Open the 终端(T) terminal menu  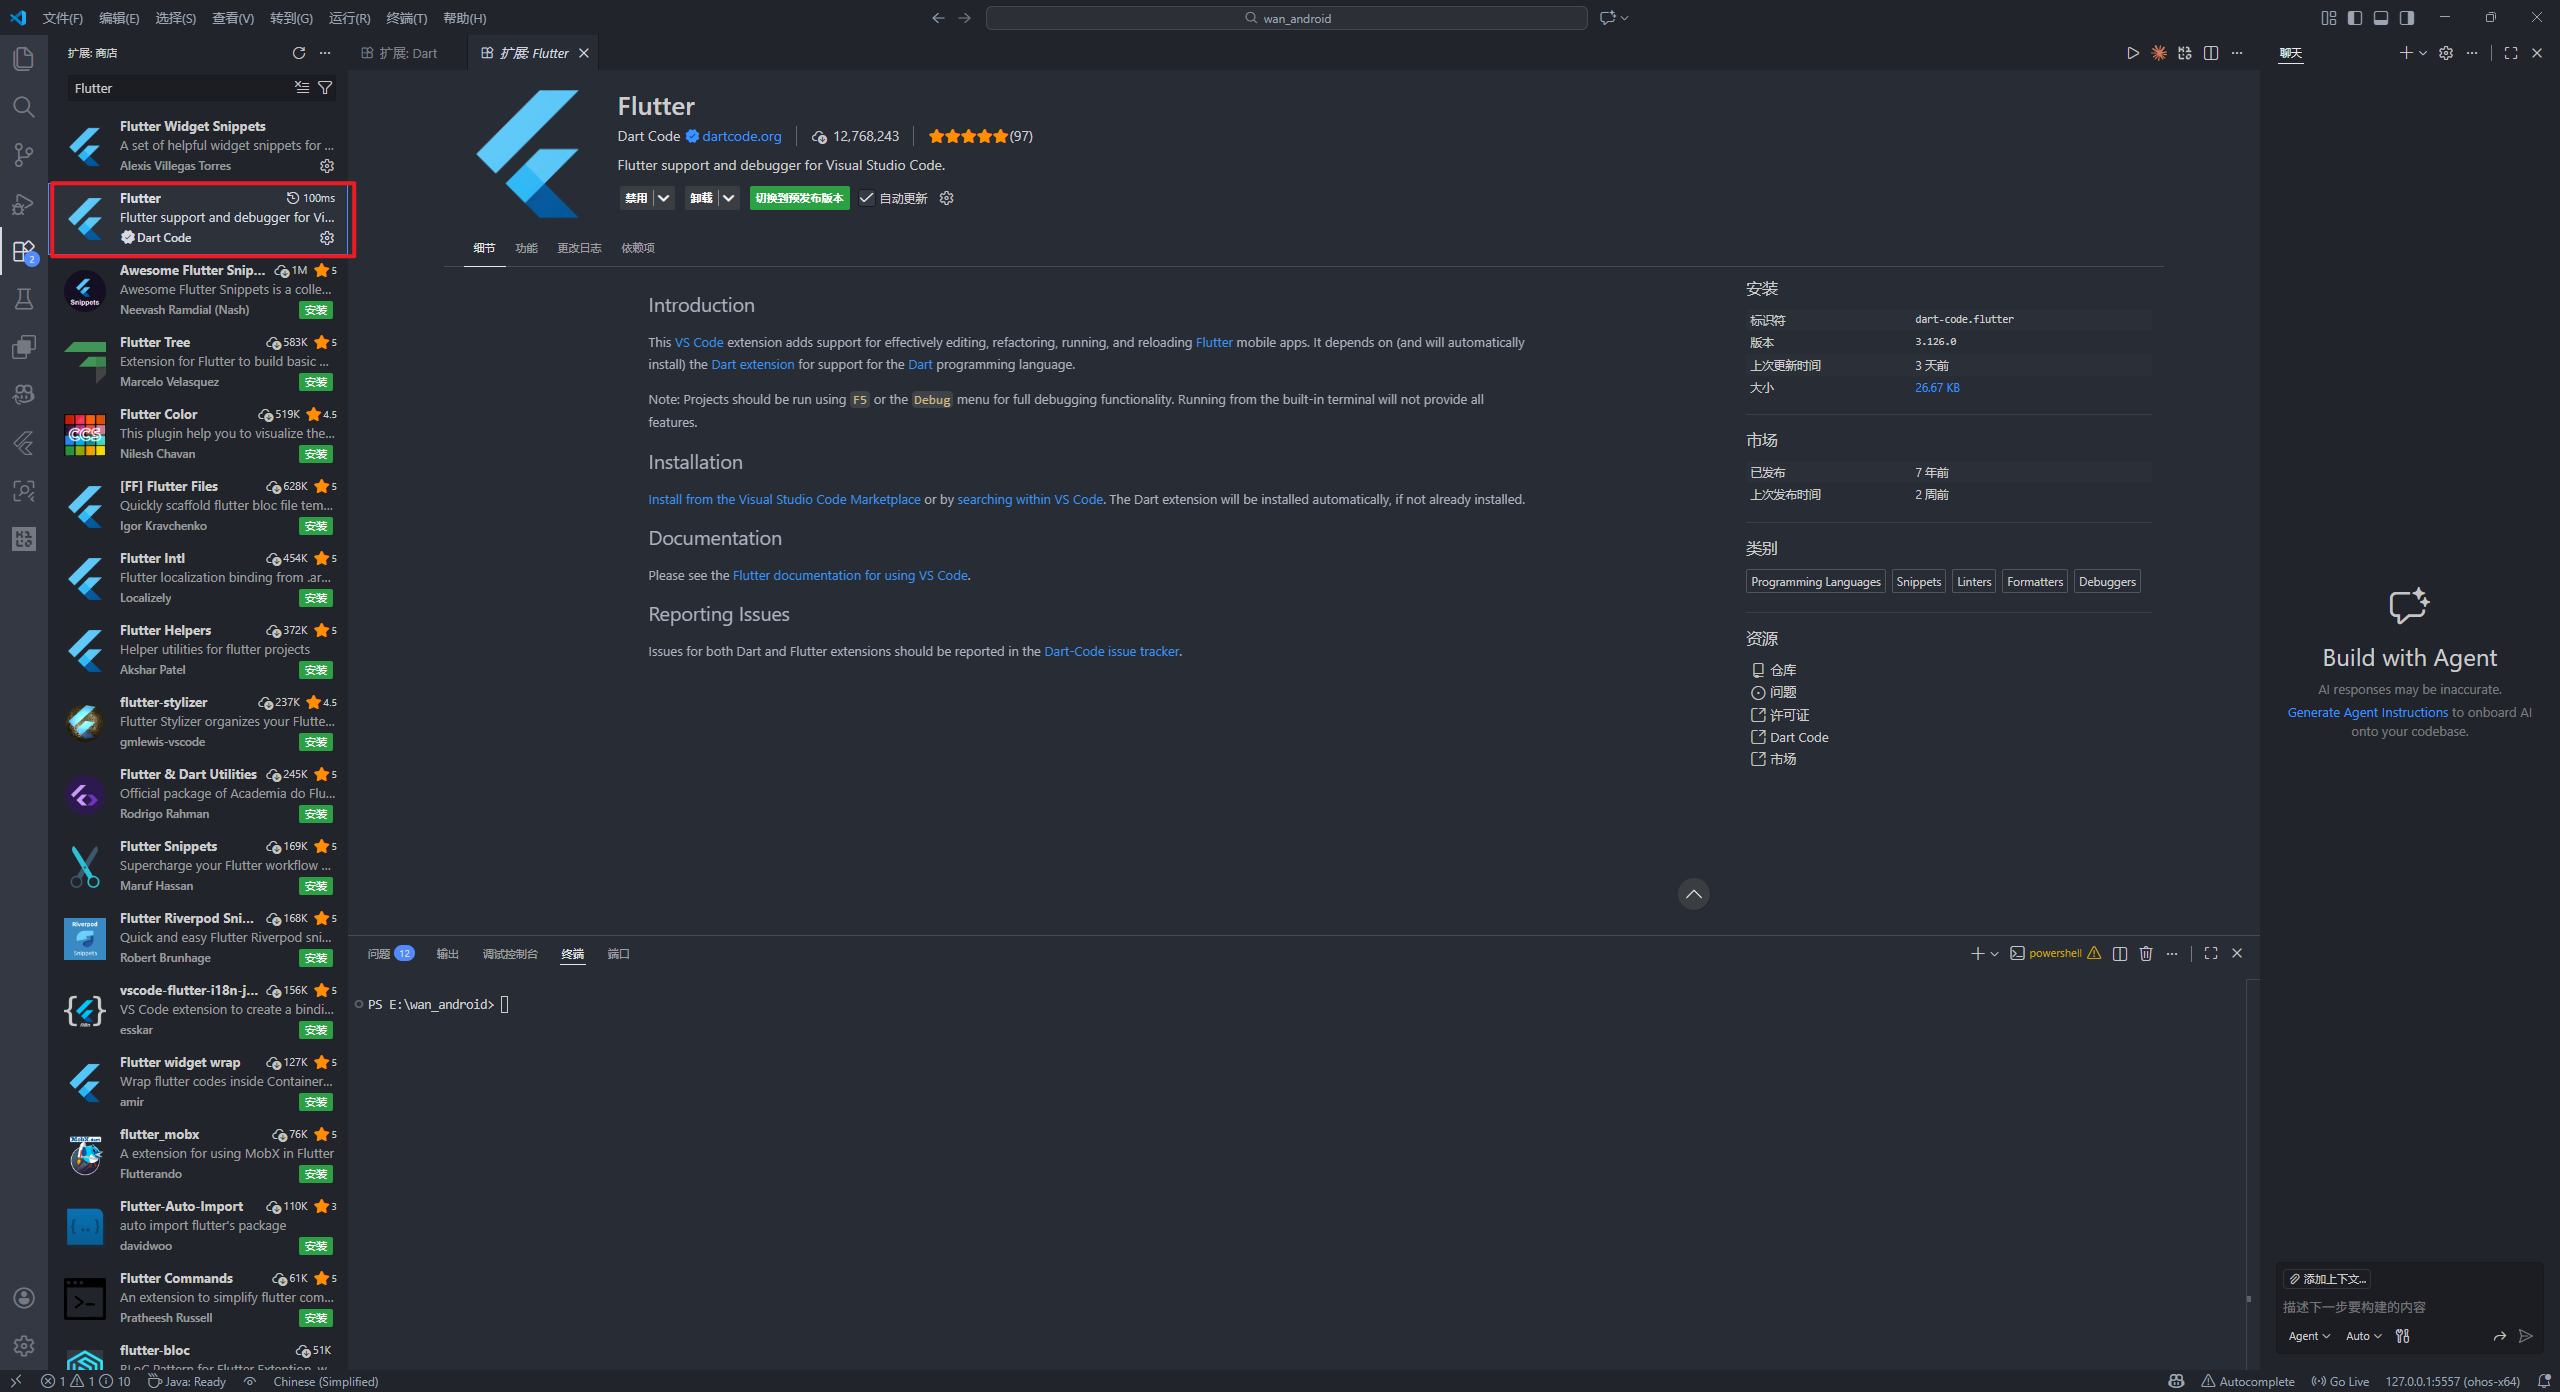tap(406, 18)
